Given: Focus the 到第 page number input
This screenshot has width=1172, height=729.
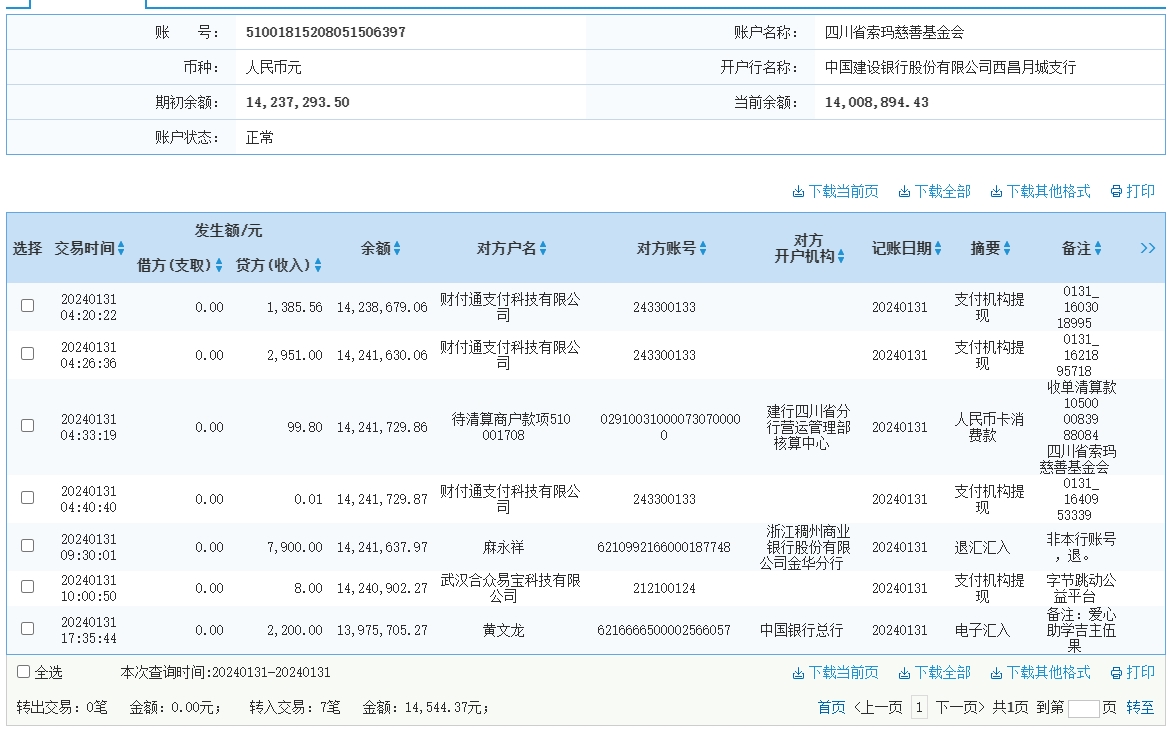Looking at the screenshot, I should (x=1083, y=708).
